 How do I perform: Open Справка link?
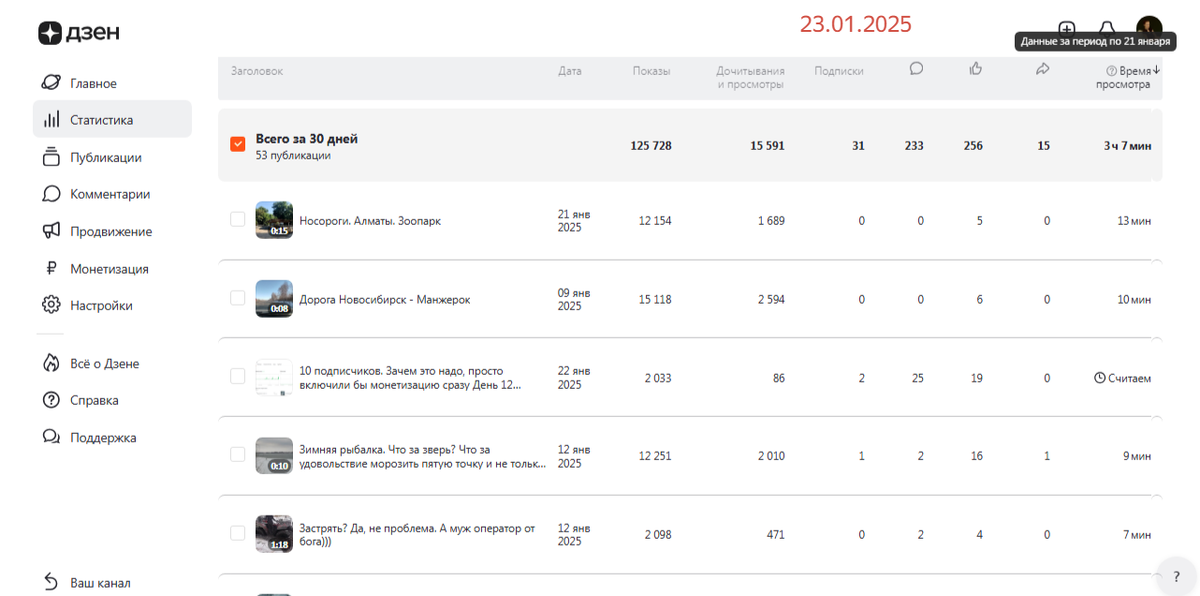click(x=112, y=400)
